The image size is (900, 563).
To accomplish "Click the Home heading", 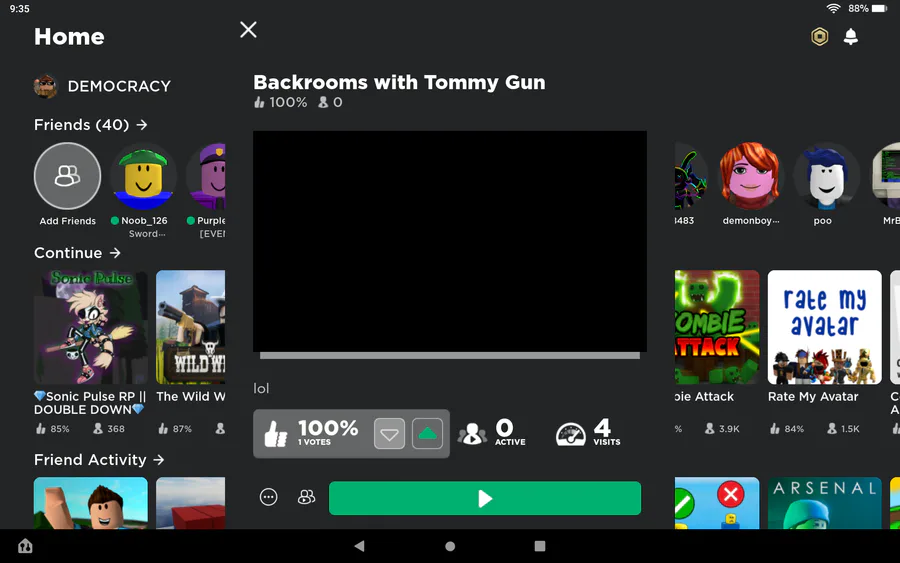I will pyautogui.click(x=69, y=37).
